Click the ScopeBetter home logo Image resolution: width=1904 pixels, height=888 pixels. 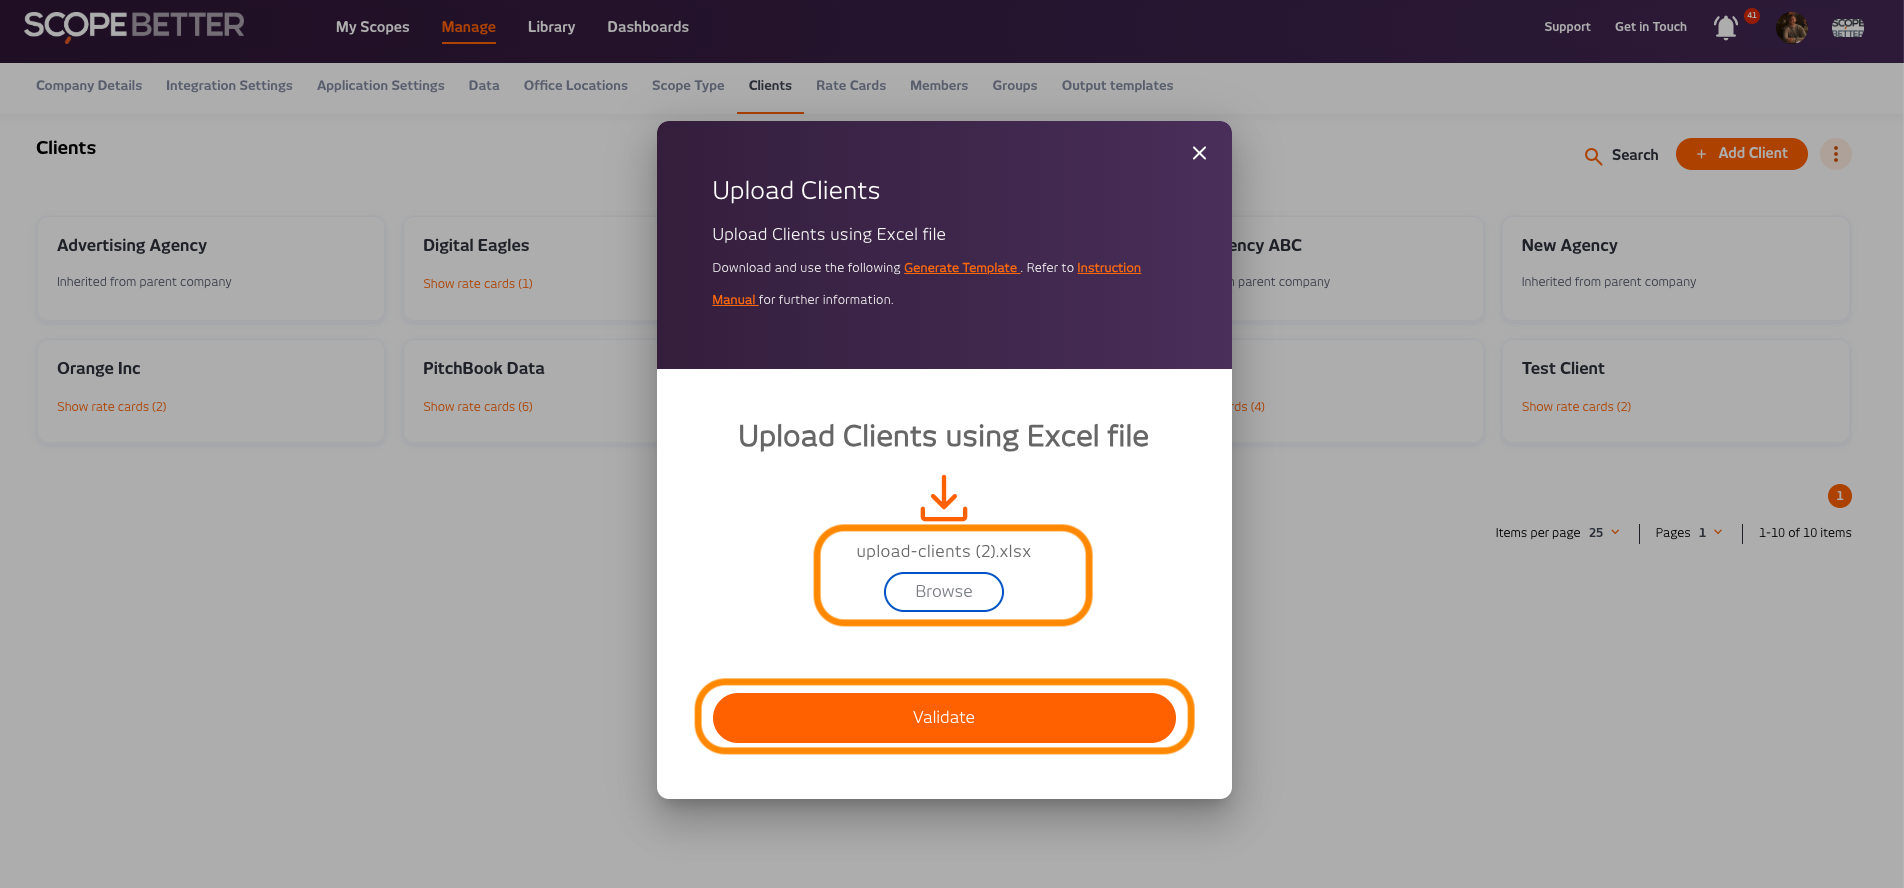(x=134, y=26)
